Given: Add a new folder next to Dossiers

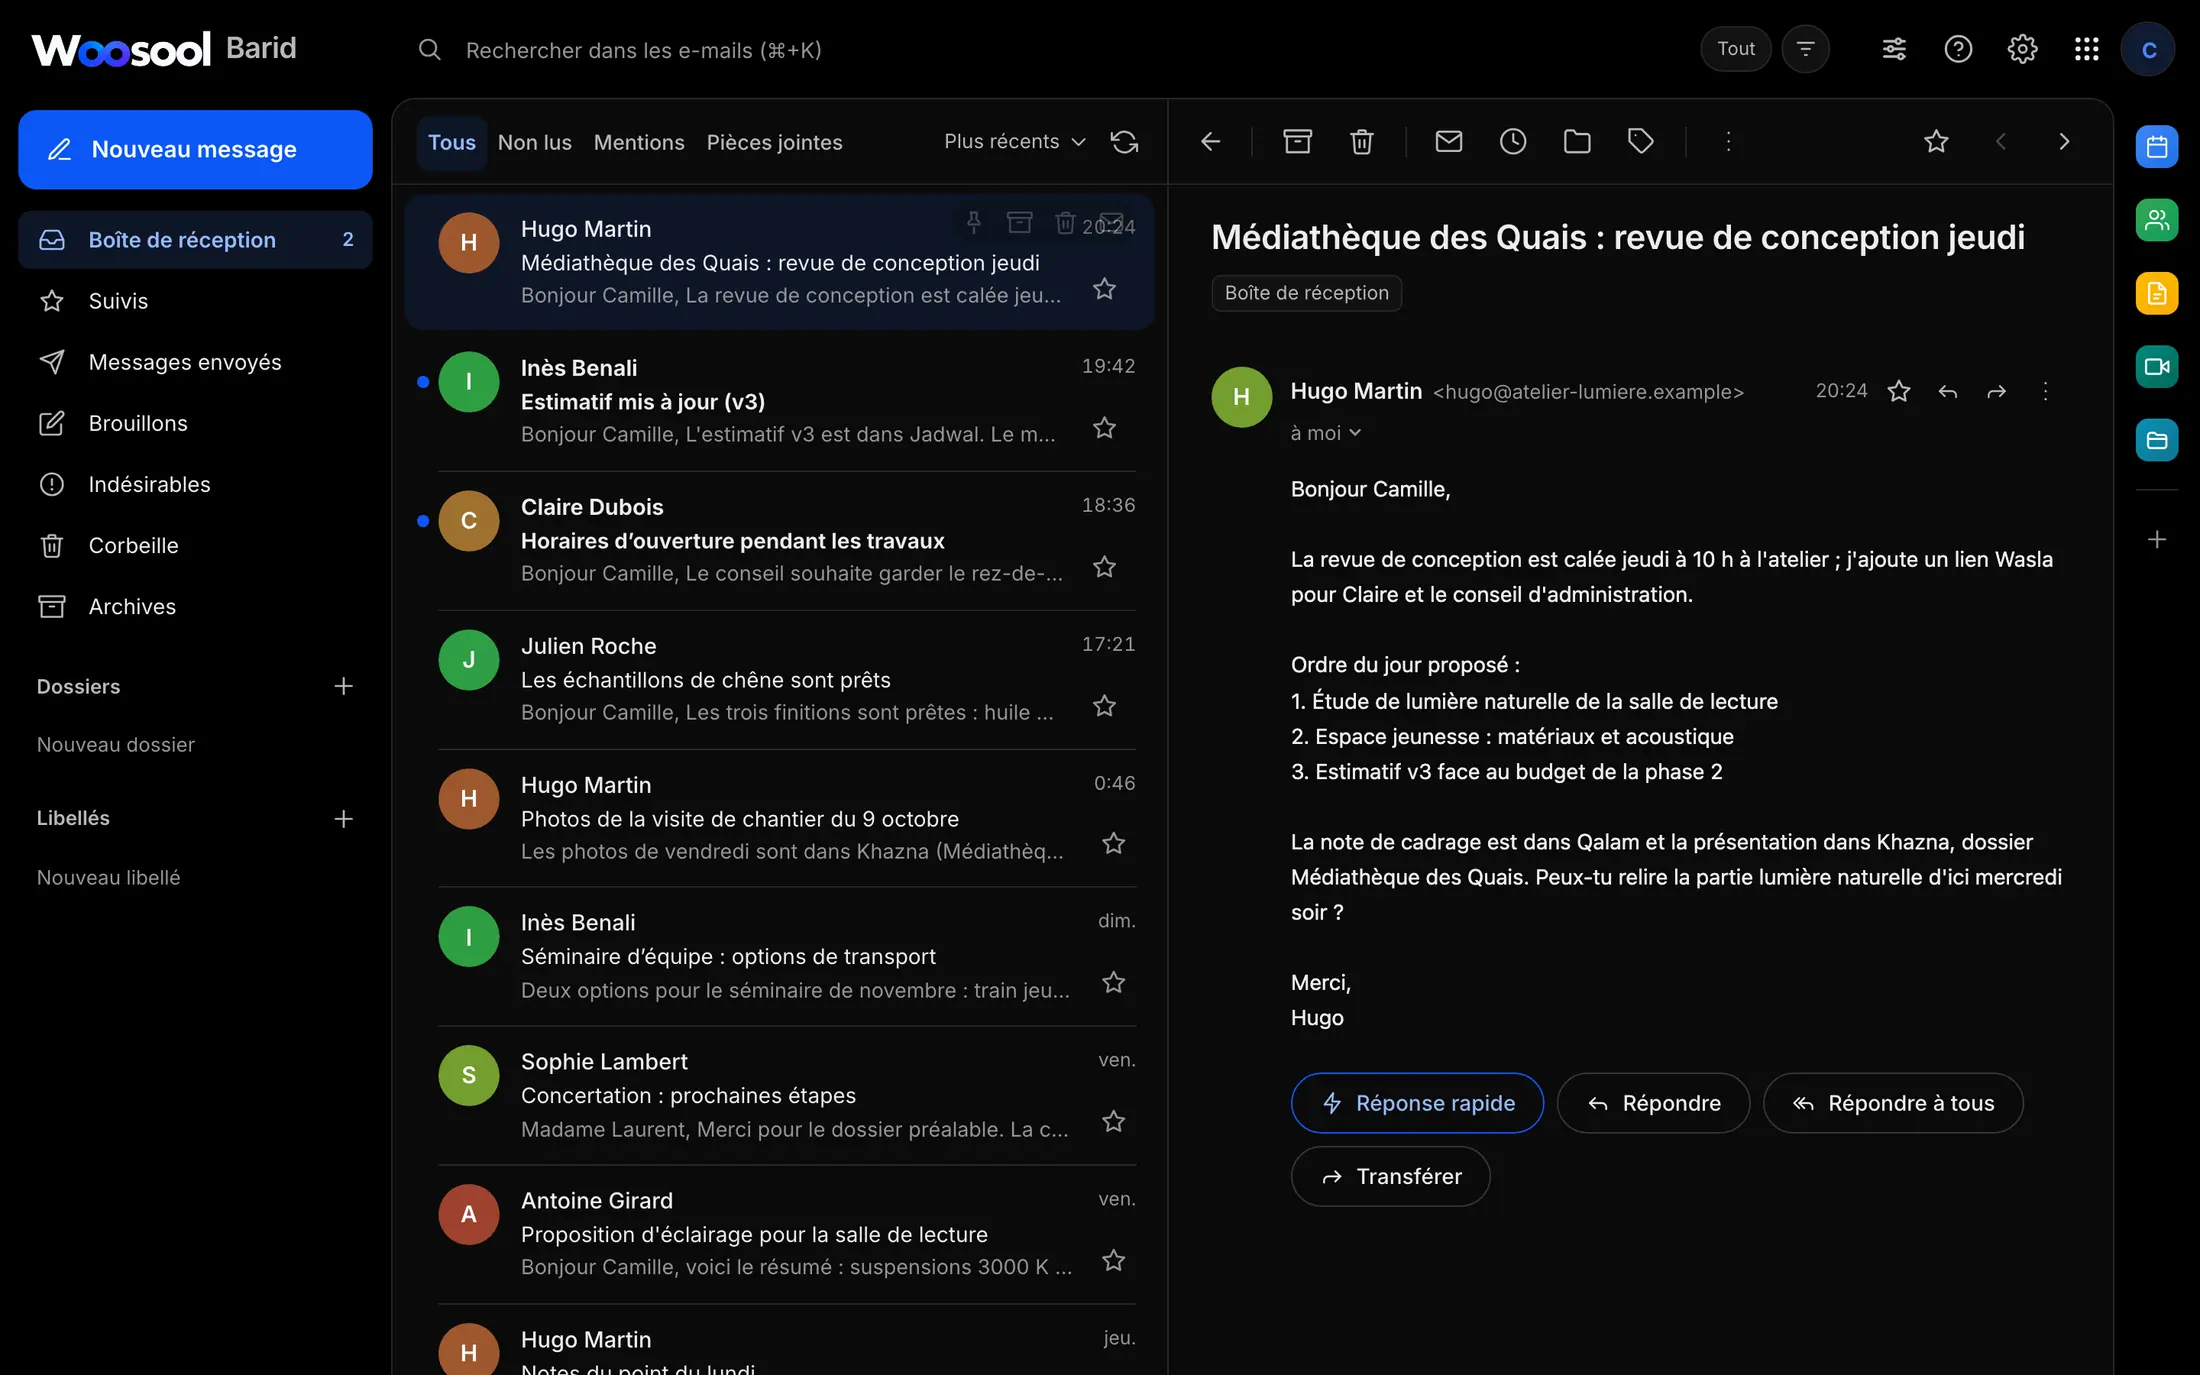Looking at the screenshot, I should pos(343,687).
